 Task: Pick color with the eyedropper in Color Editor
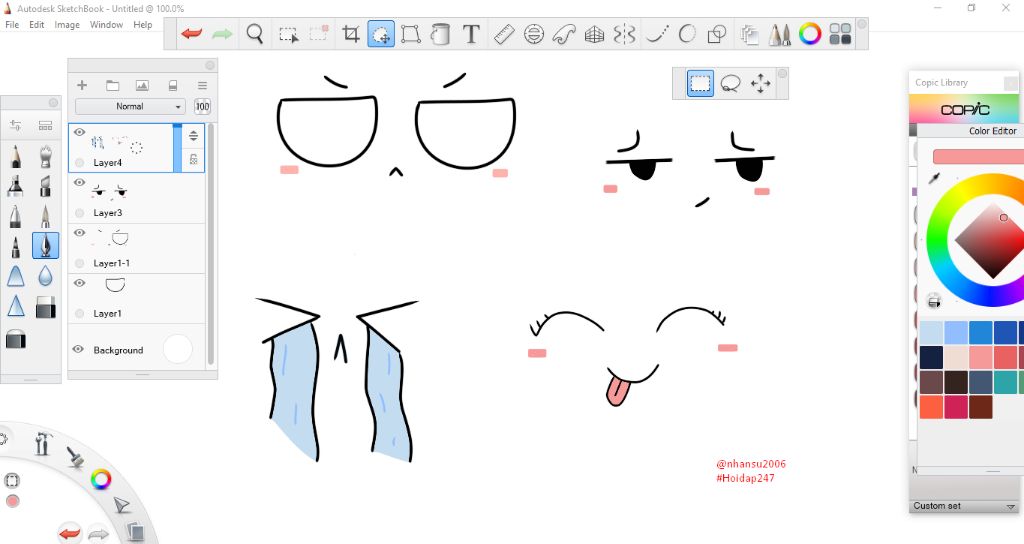click(935, 178)
